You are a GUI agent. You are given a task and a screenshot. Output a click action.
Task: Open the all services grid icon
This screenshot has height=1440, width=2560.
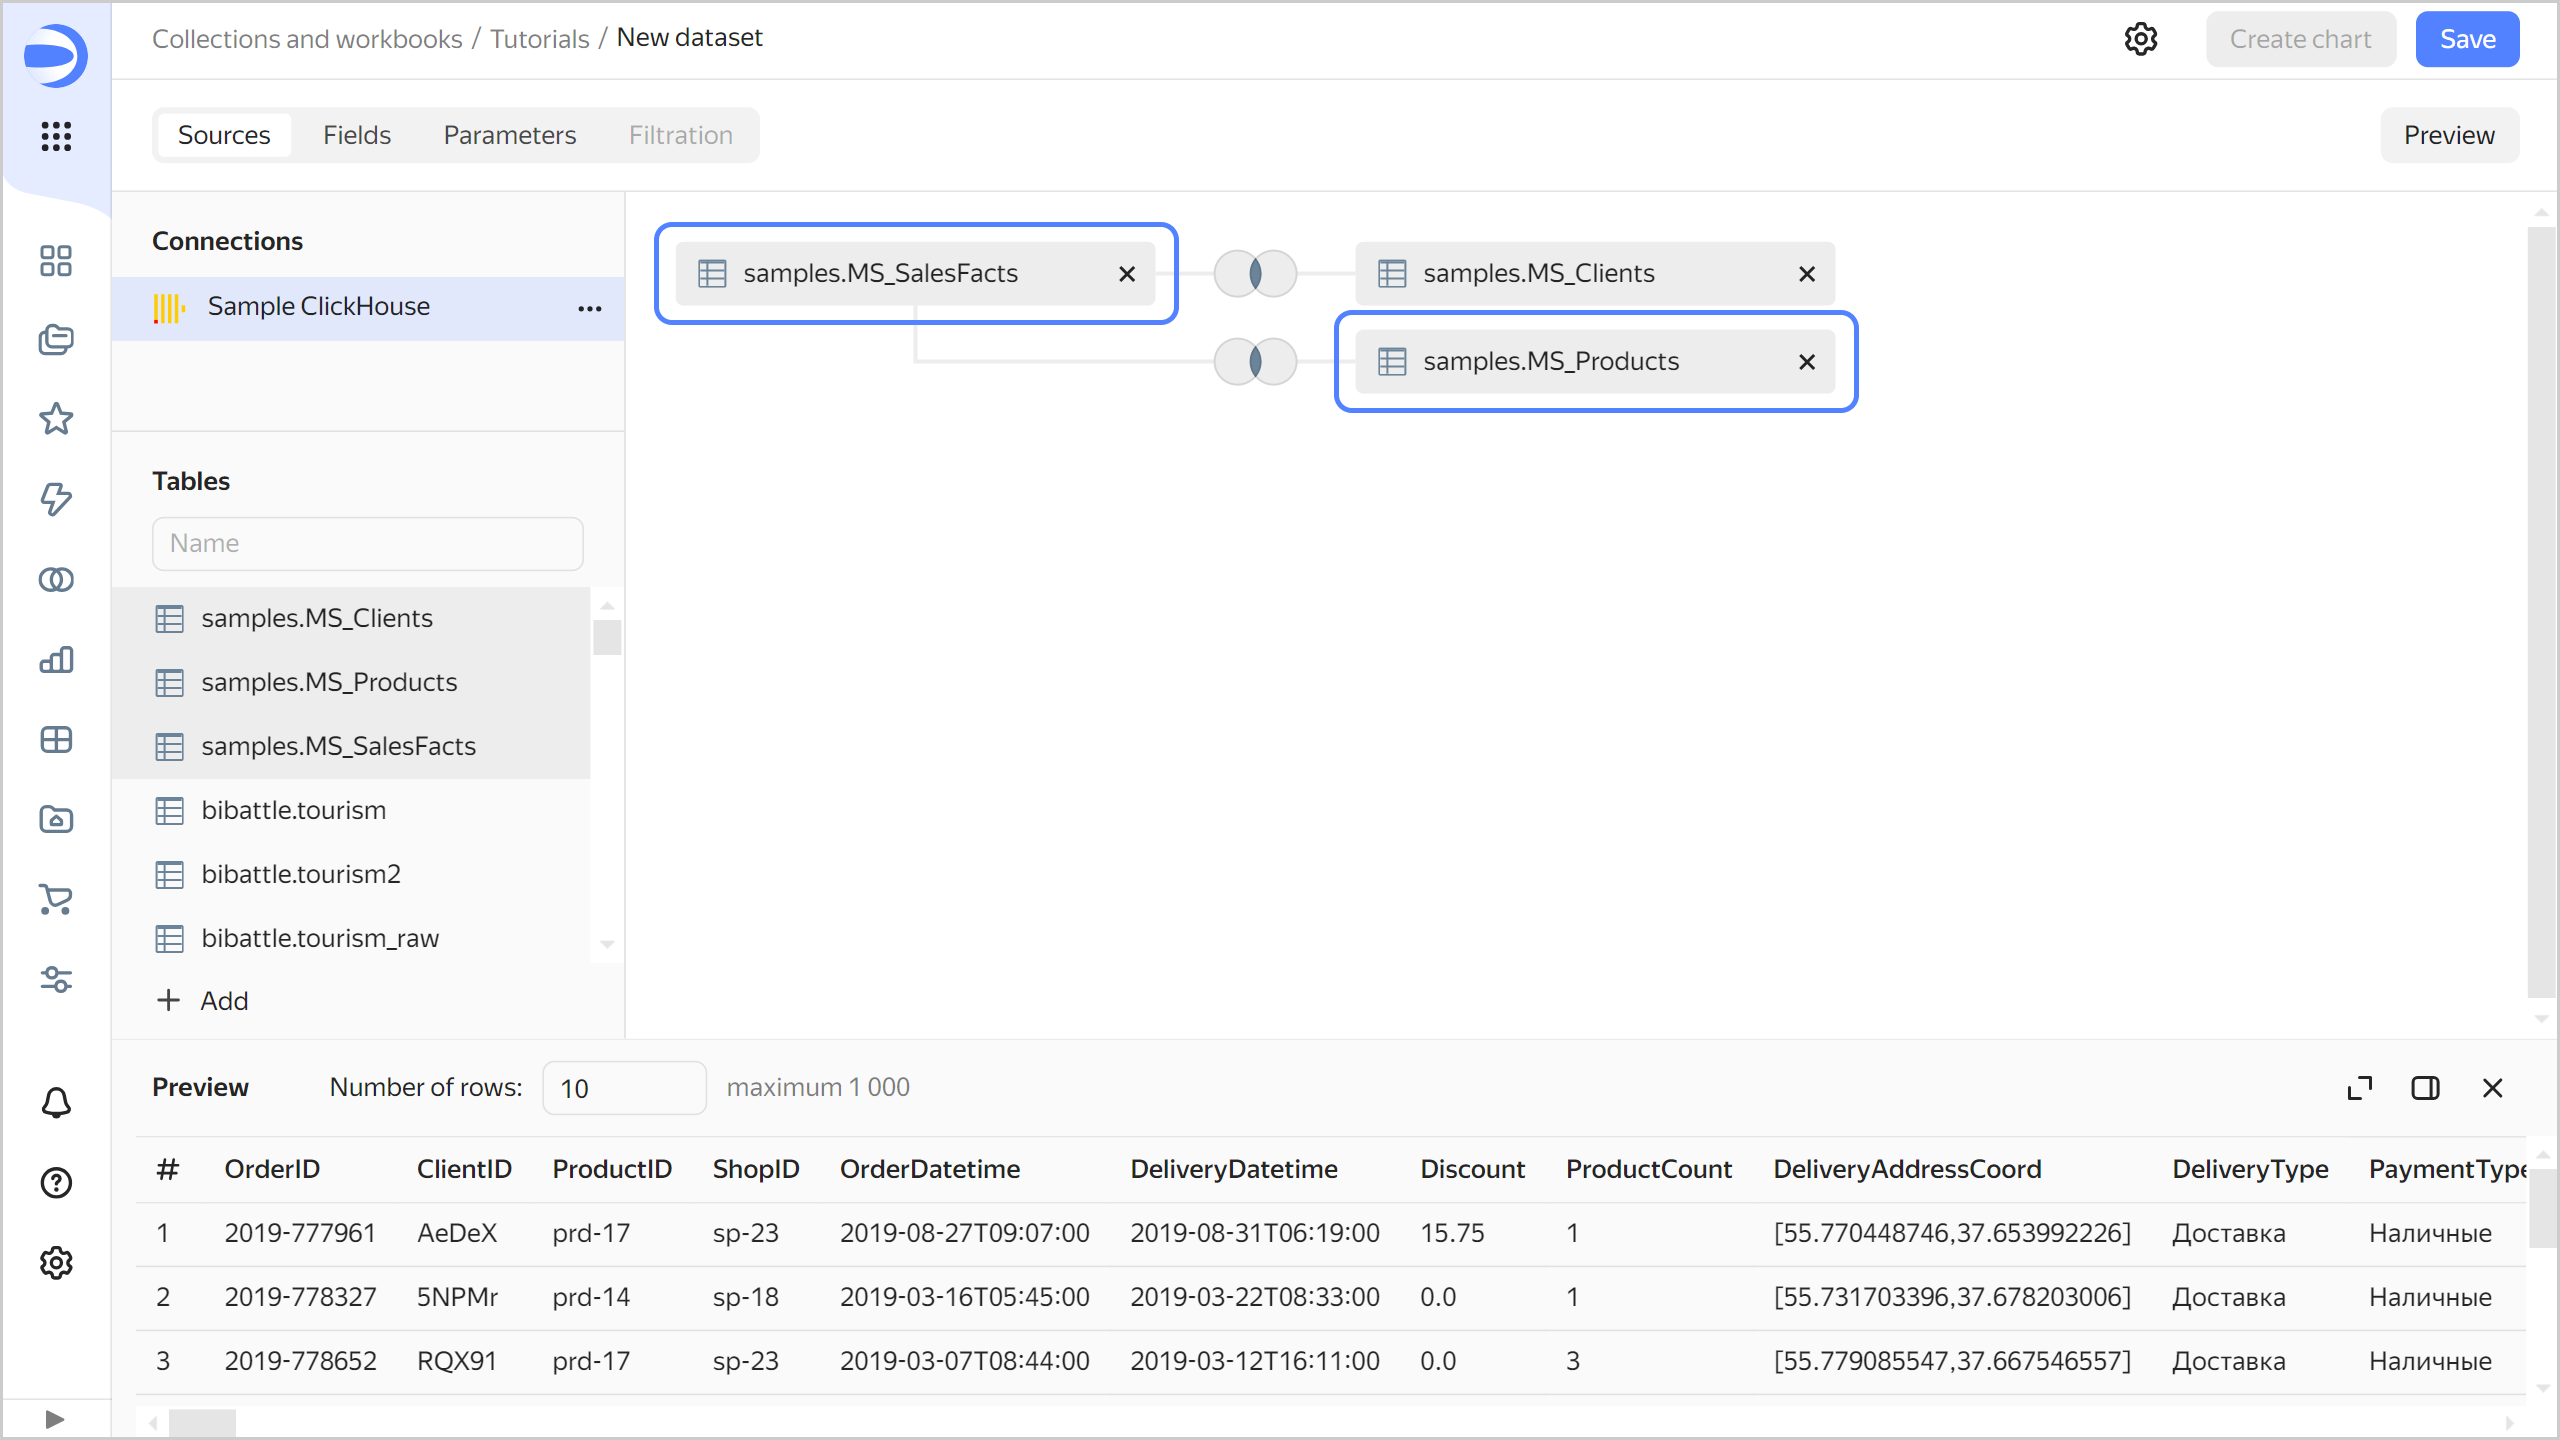(56, 136)
